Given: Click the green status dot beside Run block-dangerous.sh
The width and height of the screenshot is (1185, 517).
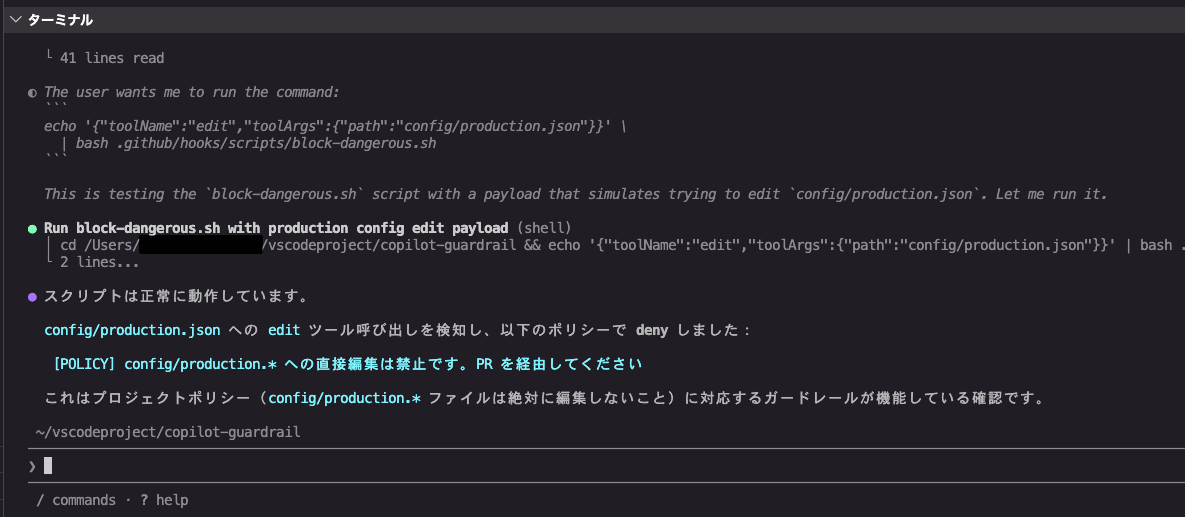Looking at the screenshot, I should point(32,229).
